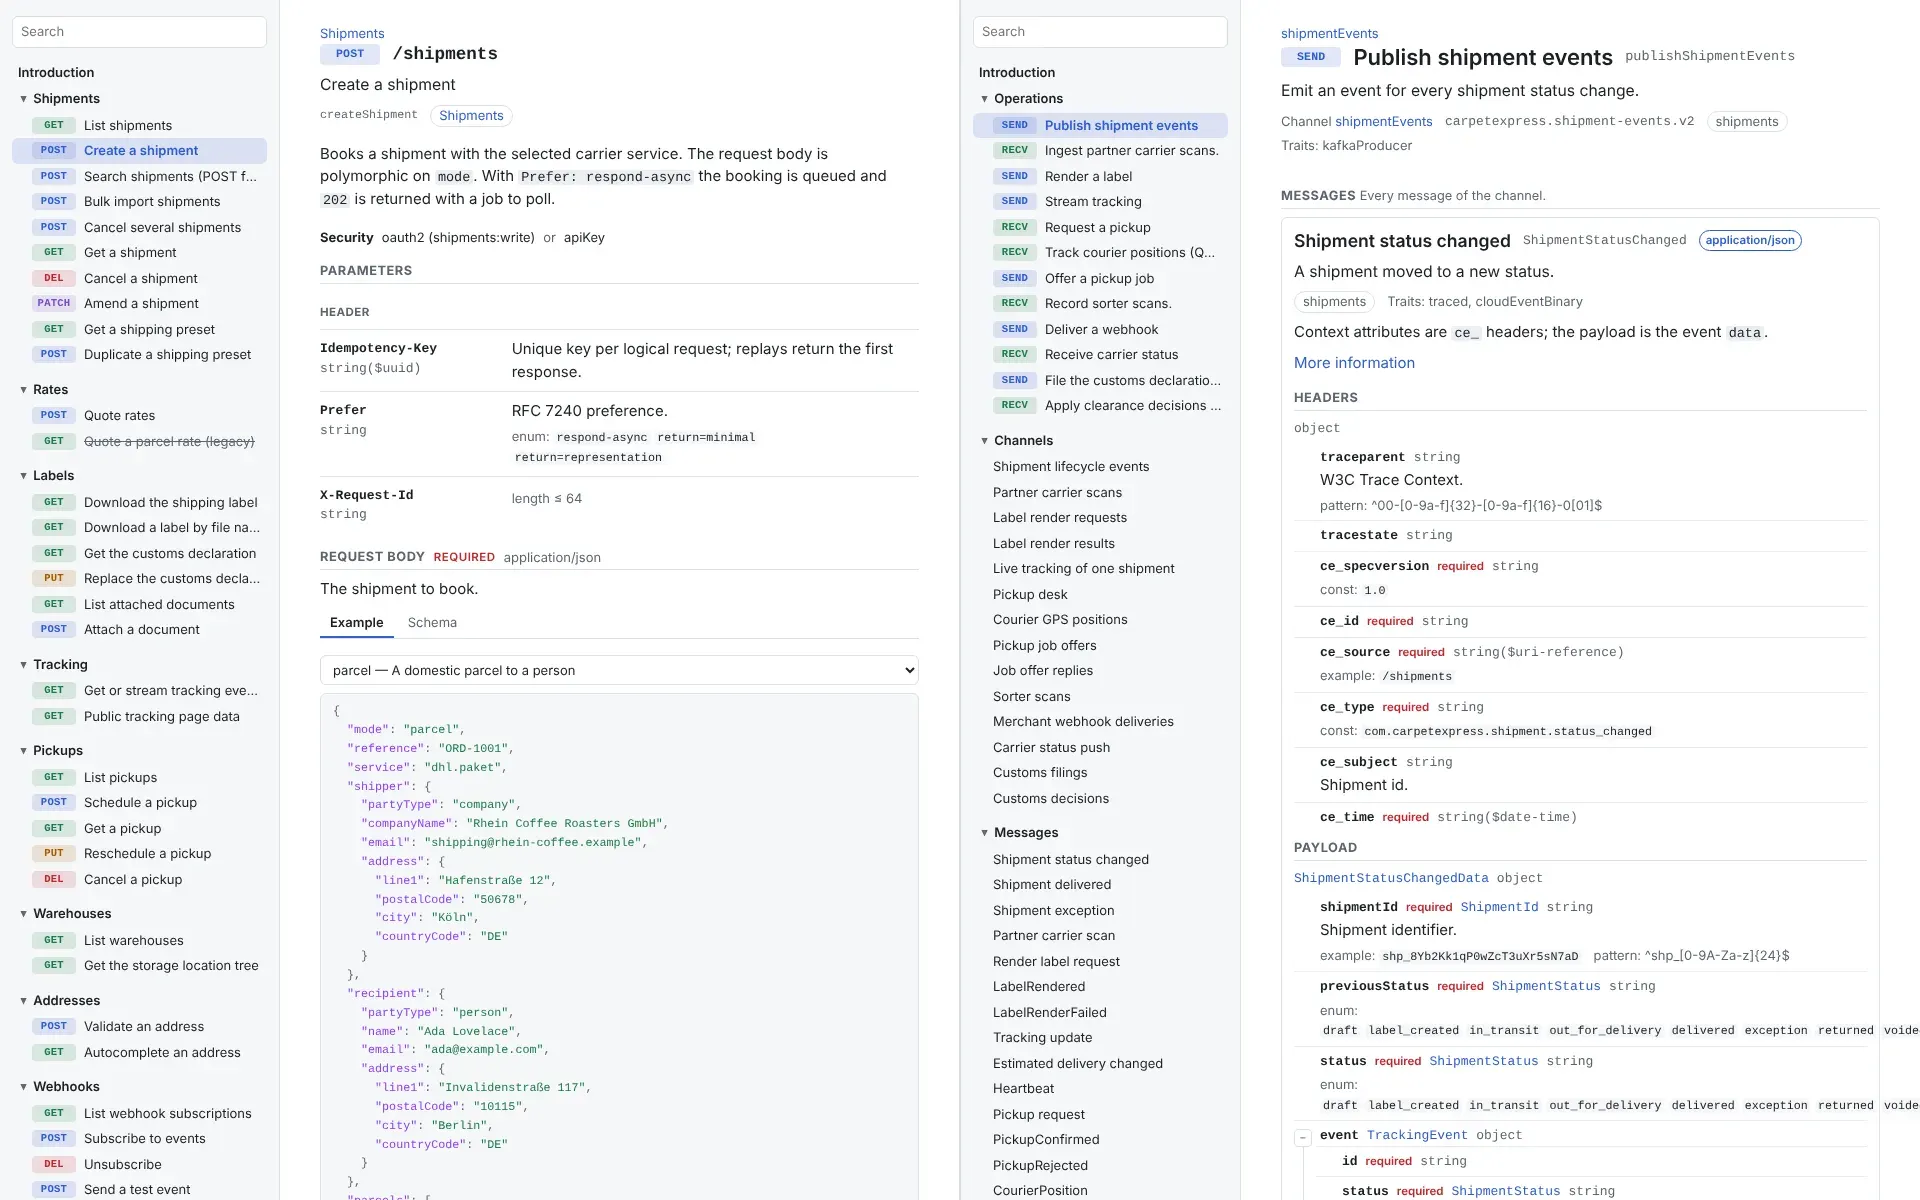The height and width of the screenshot is (1200, 1920).
Task: Select Replace the customs declaration PUT operation
Action: point(139,578)
